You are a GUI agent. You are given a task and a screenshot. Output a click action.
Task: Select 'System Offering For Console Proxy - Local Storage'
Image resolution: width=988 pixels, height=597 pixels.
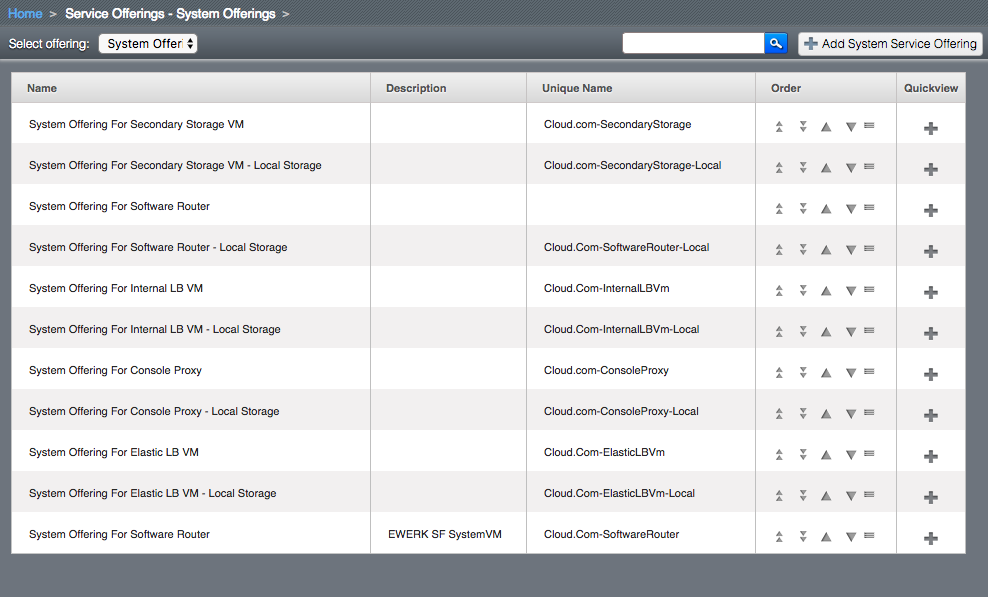pyautogui.click(x=154, y=411)
